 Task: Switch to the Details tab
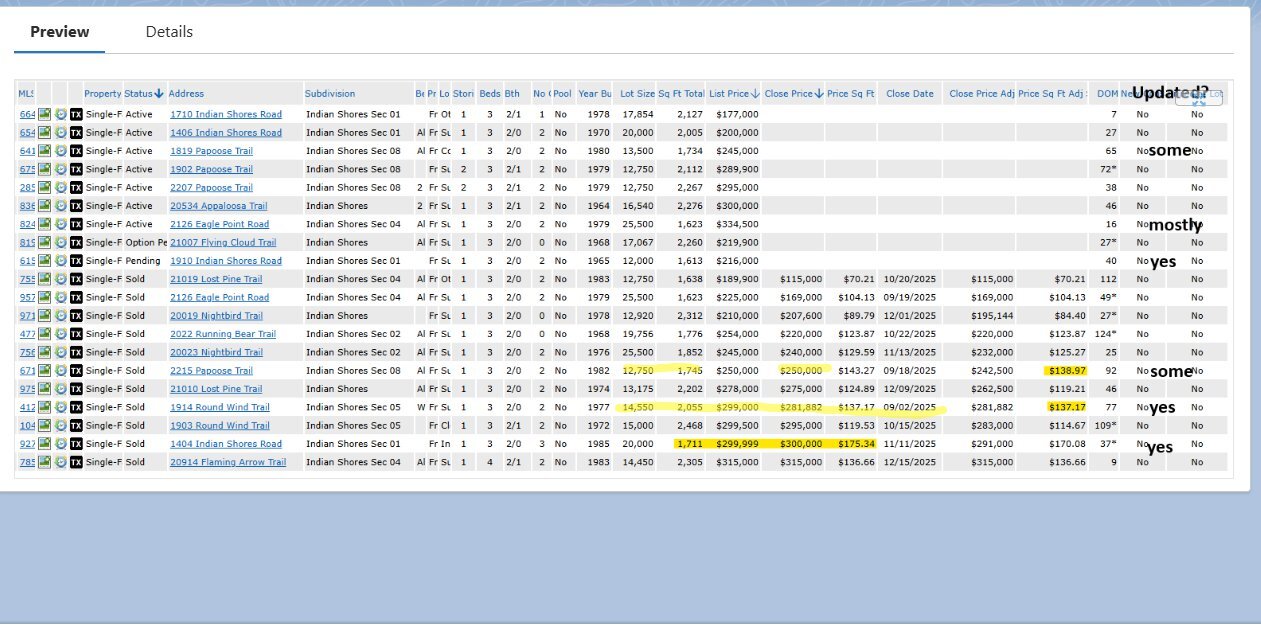coord(169,32)
